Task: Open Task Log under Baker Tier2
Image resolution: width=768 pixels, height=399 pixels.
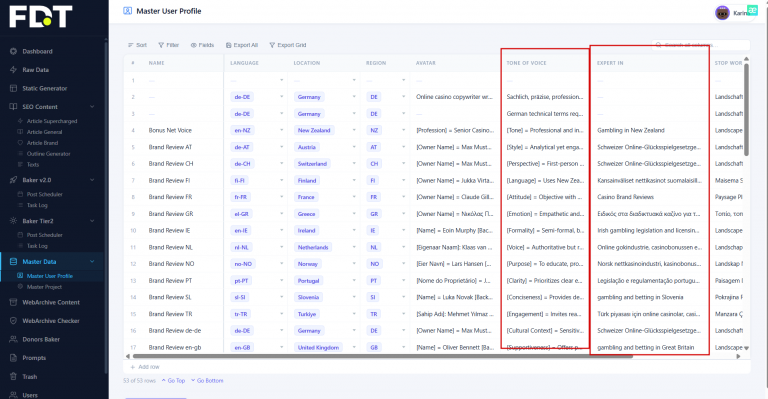Action: point(37,246)
